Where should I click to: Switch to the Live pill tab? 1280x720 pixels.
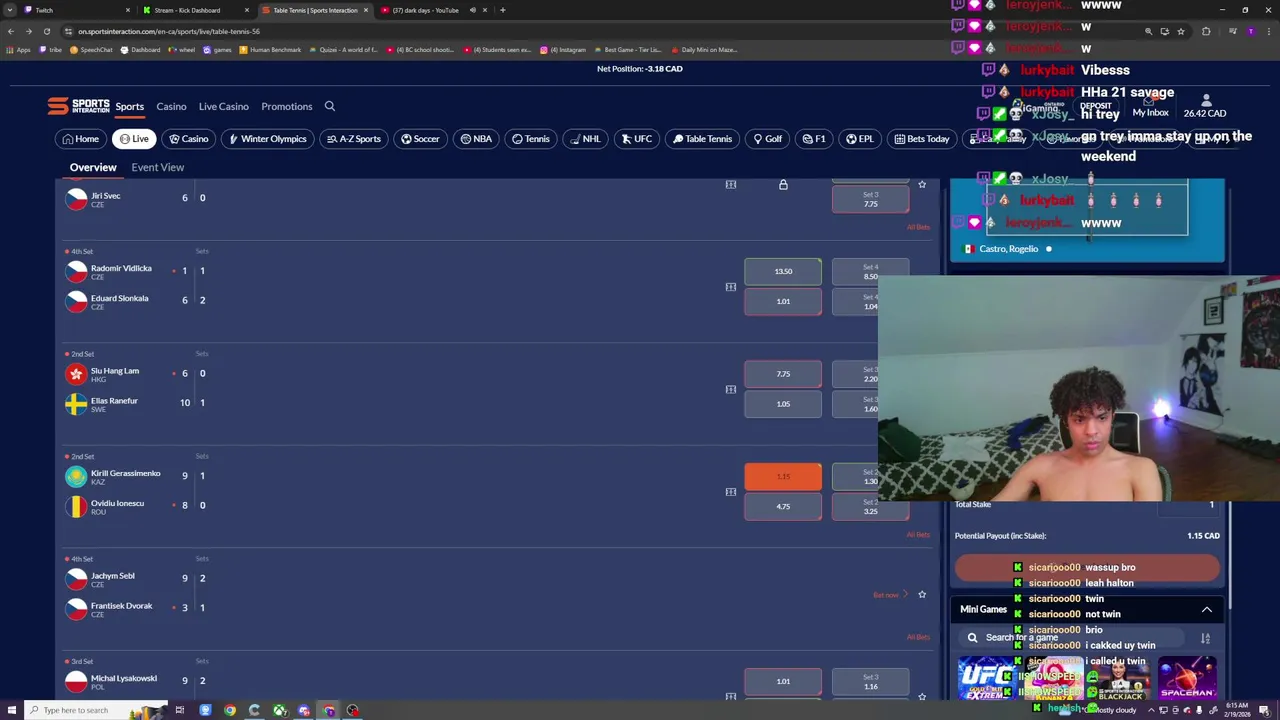tap(134, 139)
